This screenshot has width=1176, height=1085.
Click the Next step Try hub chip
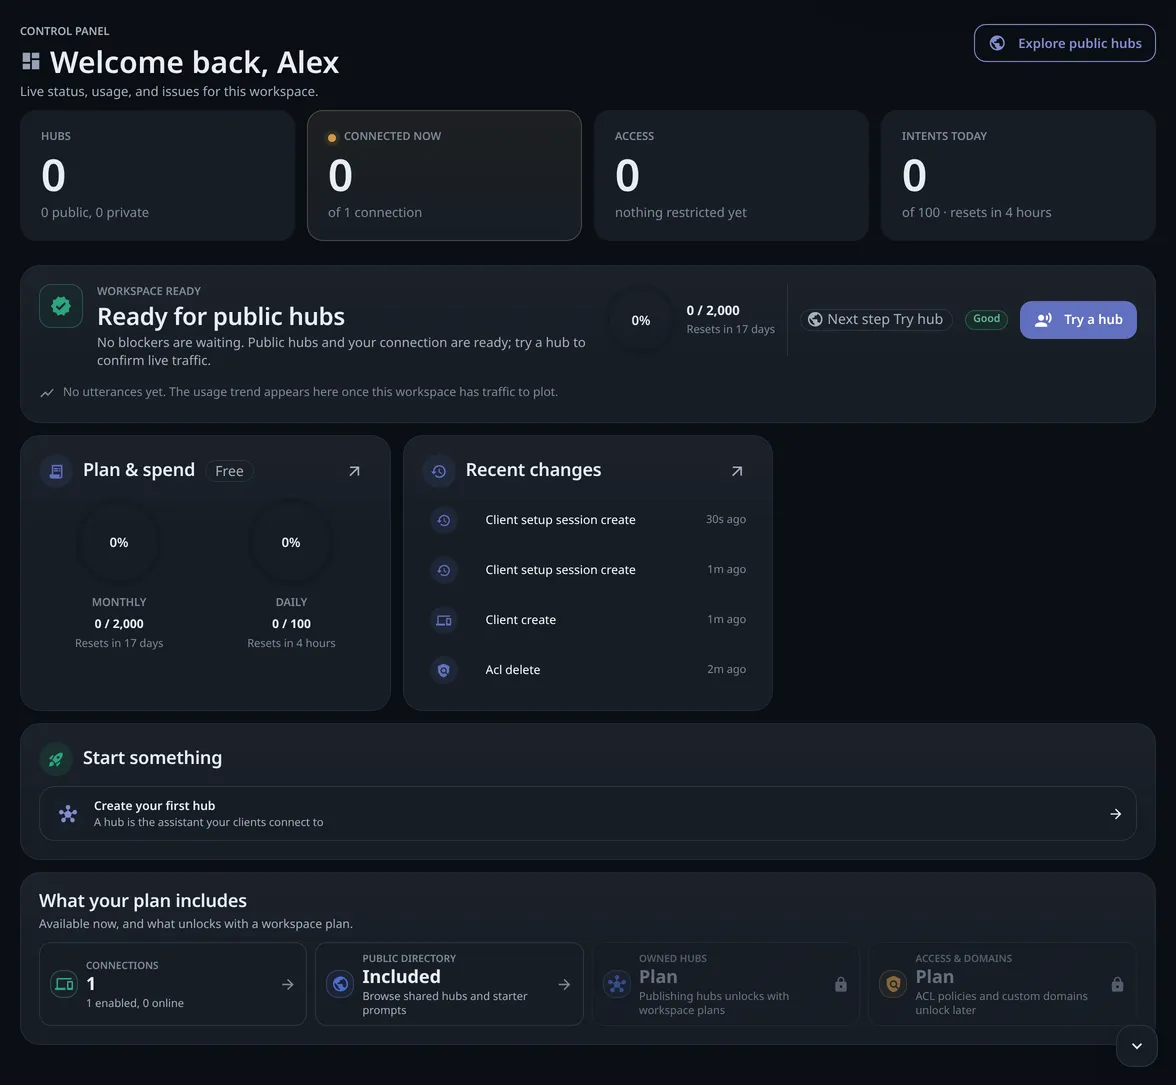point(876,319)
